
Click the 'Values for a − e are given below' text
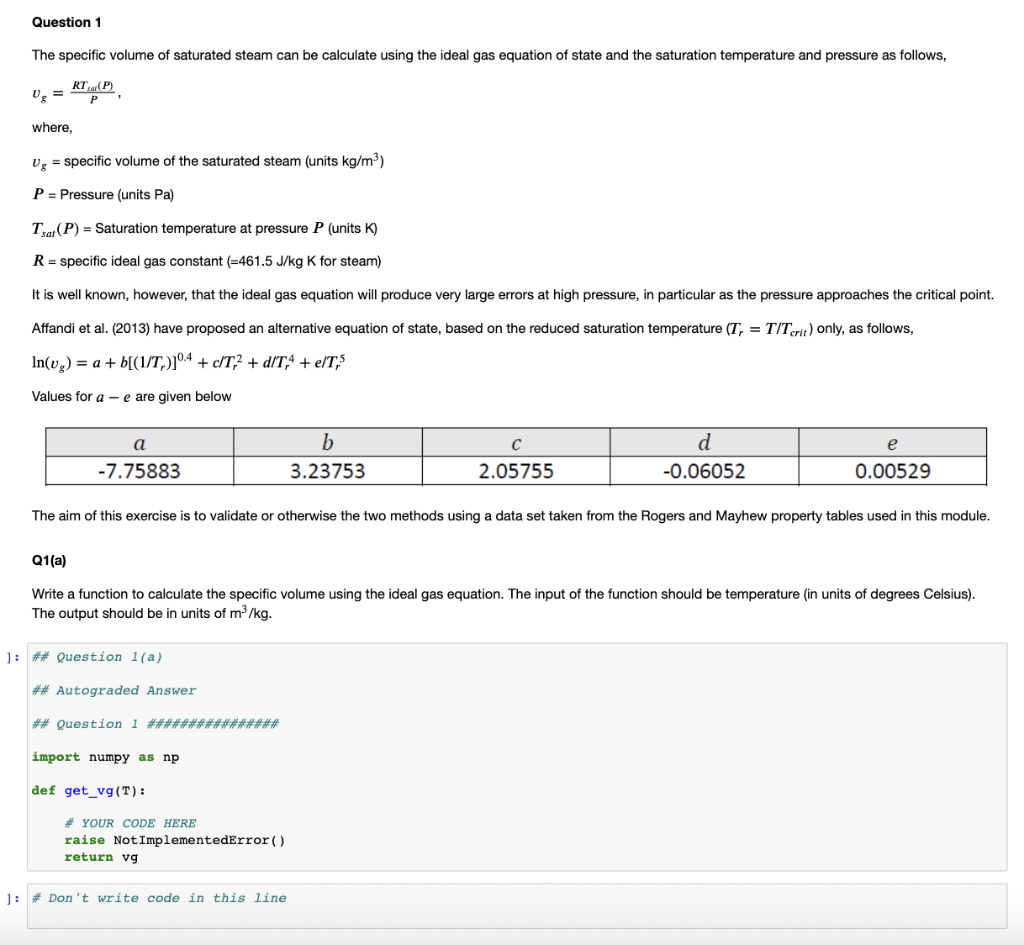point(131,396)
